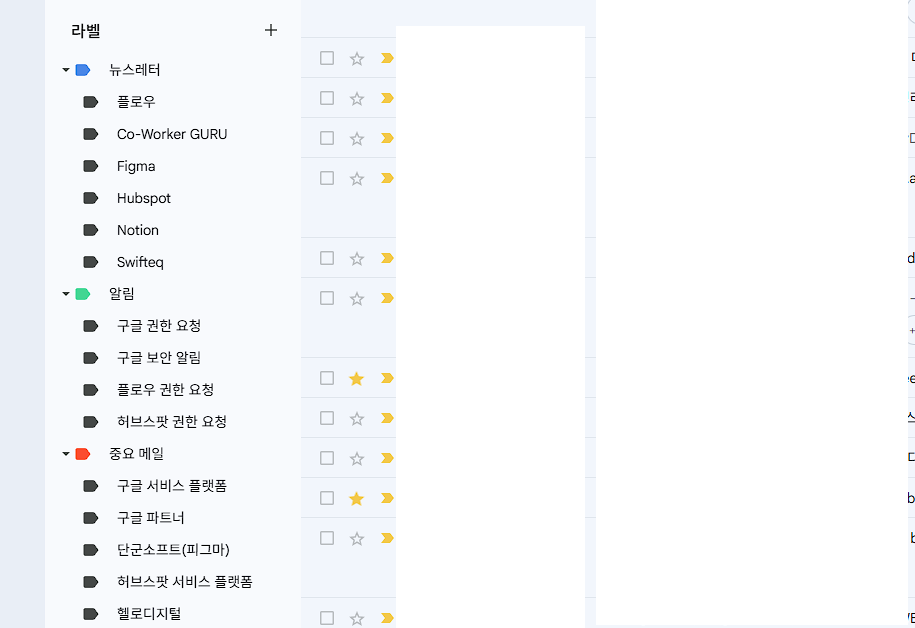Collapse the 알림 label group arrow
The height and width of the screenshot is (628, 915).
[66, 294]
